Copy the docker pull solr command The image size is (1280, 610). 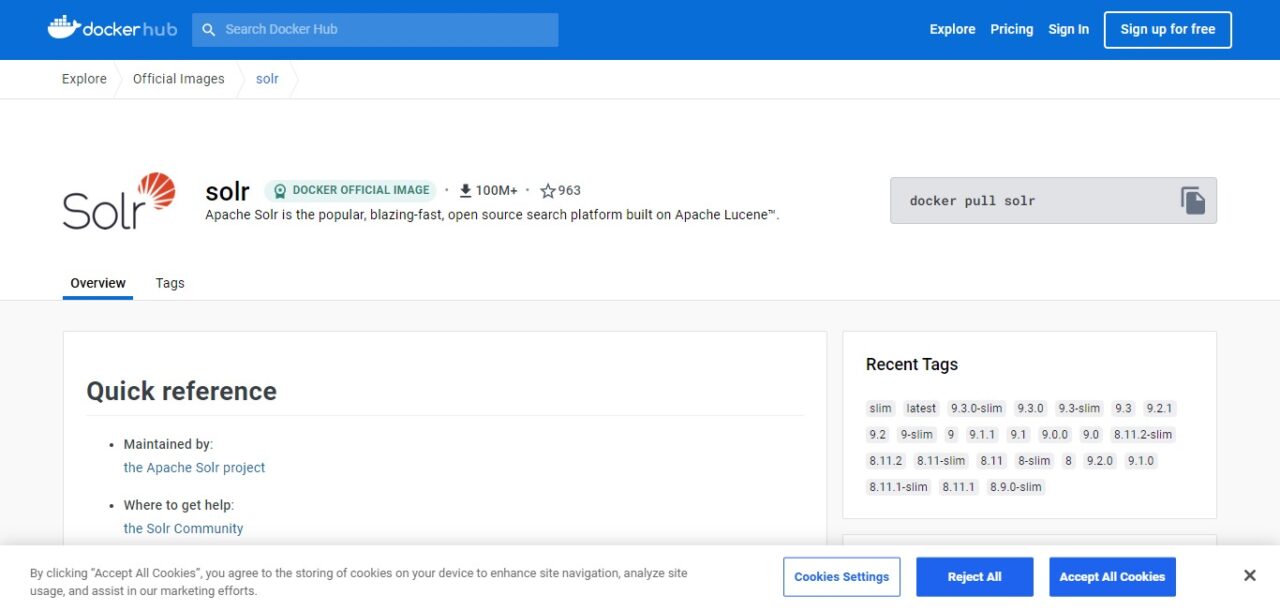1192,201
